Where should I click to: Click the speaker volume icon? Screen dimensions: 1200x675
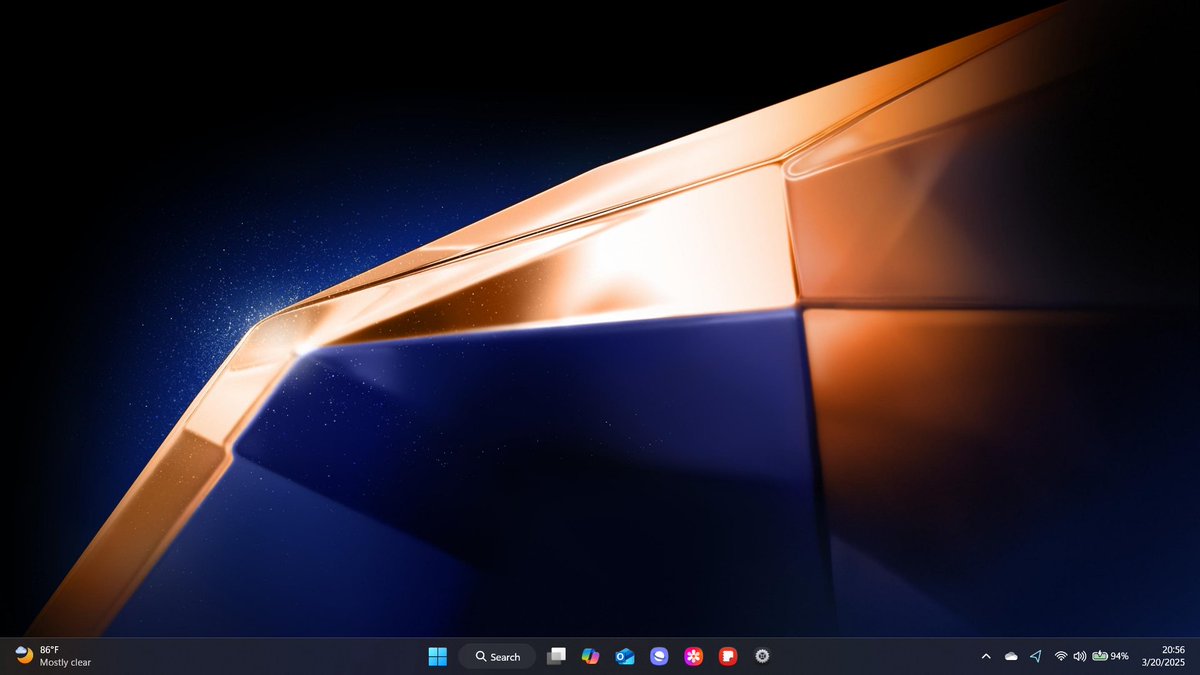click(x=1079, y=656)
